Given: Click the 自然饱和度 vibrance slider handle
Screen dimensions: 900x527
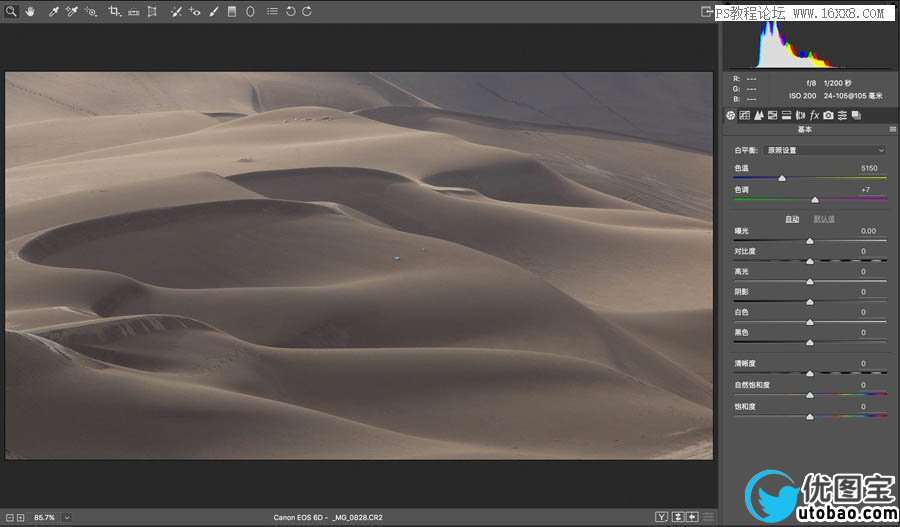Looking at the screenshot, I should point(810,395).
